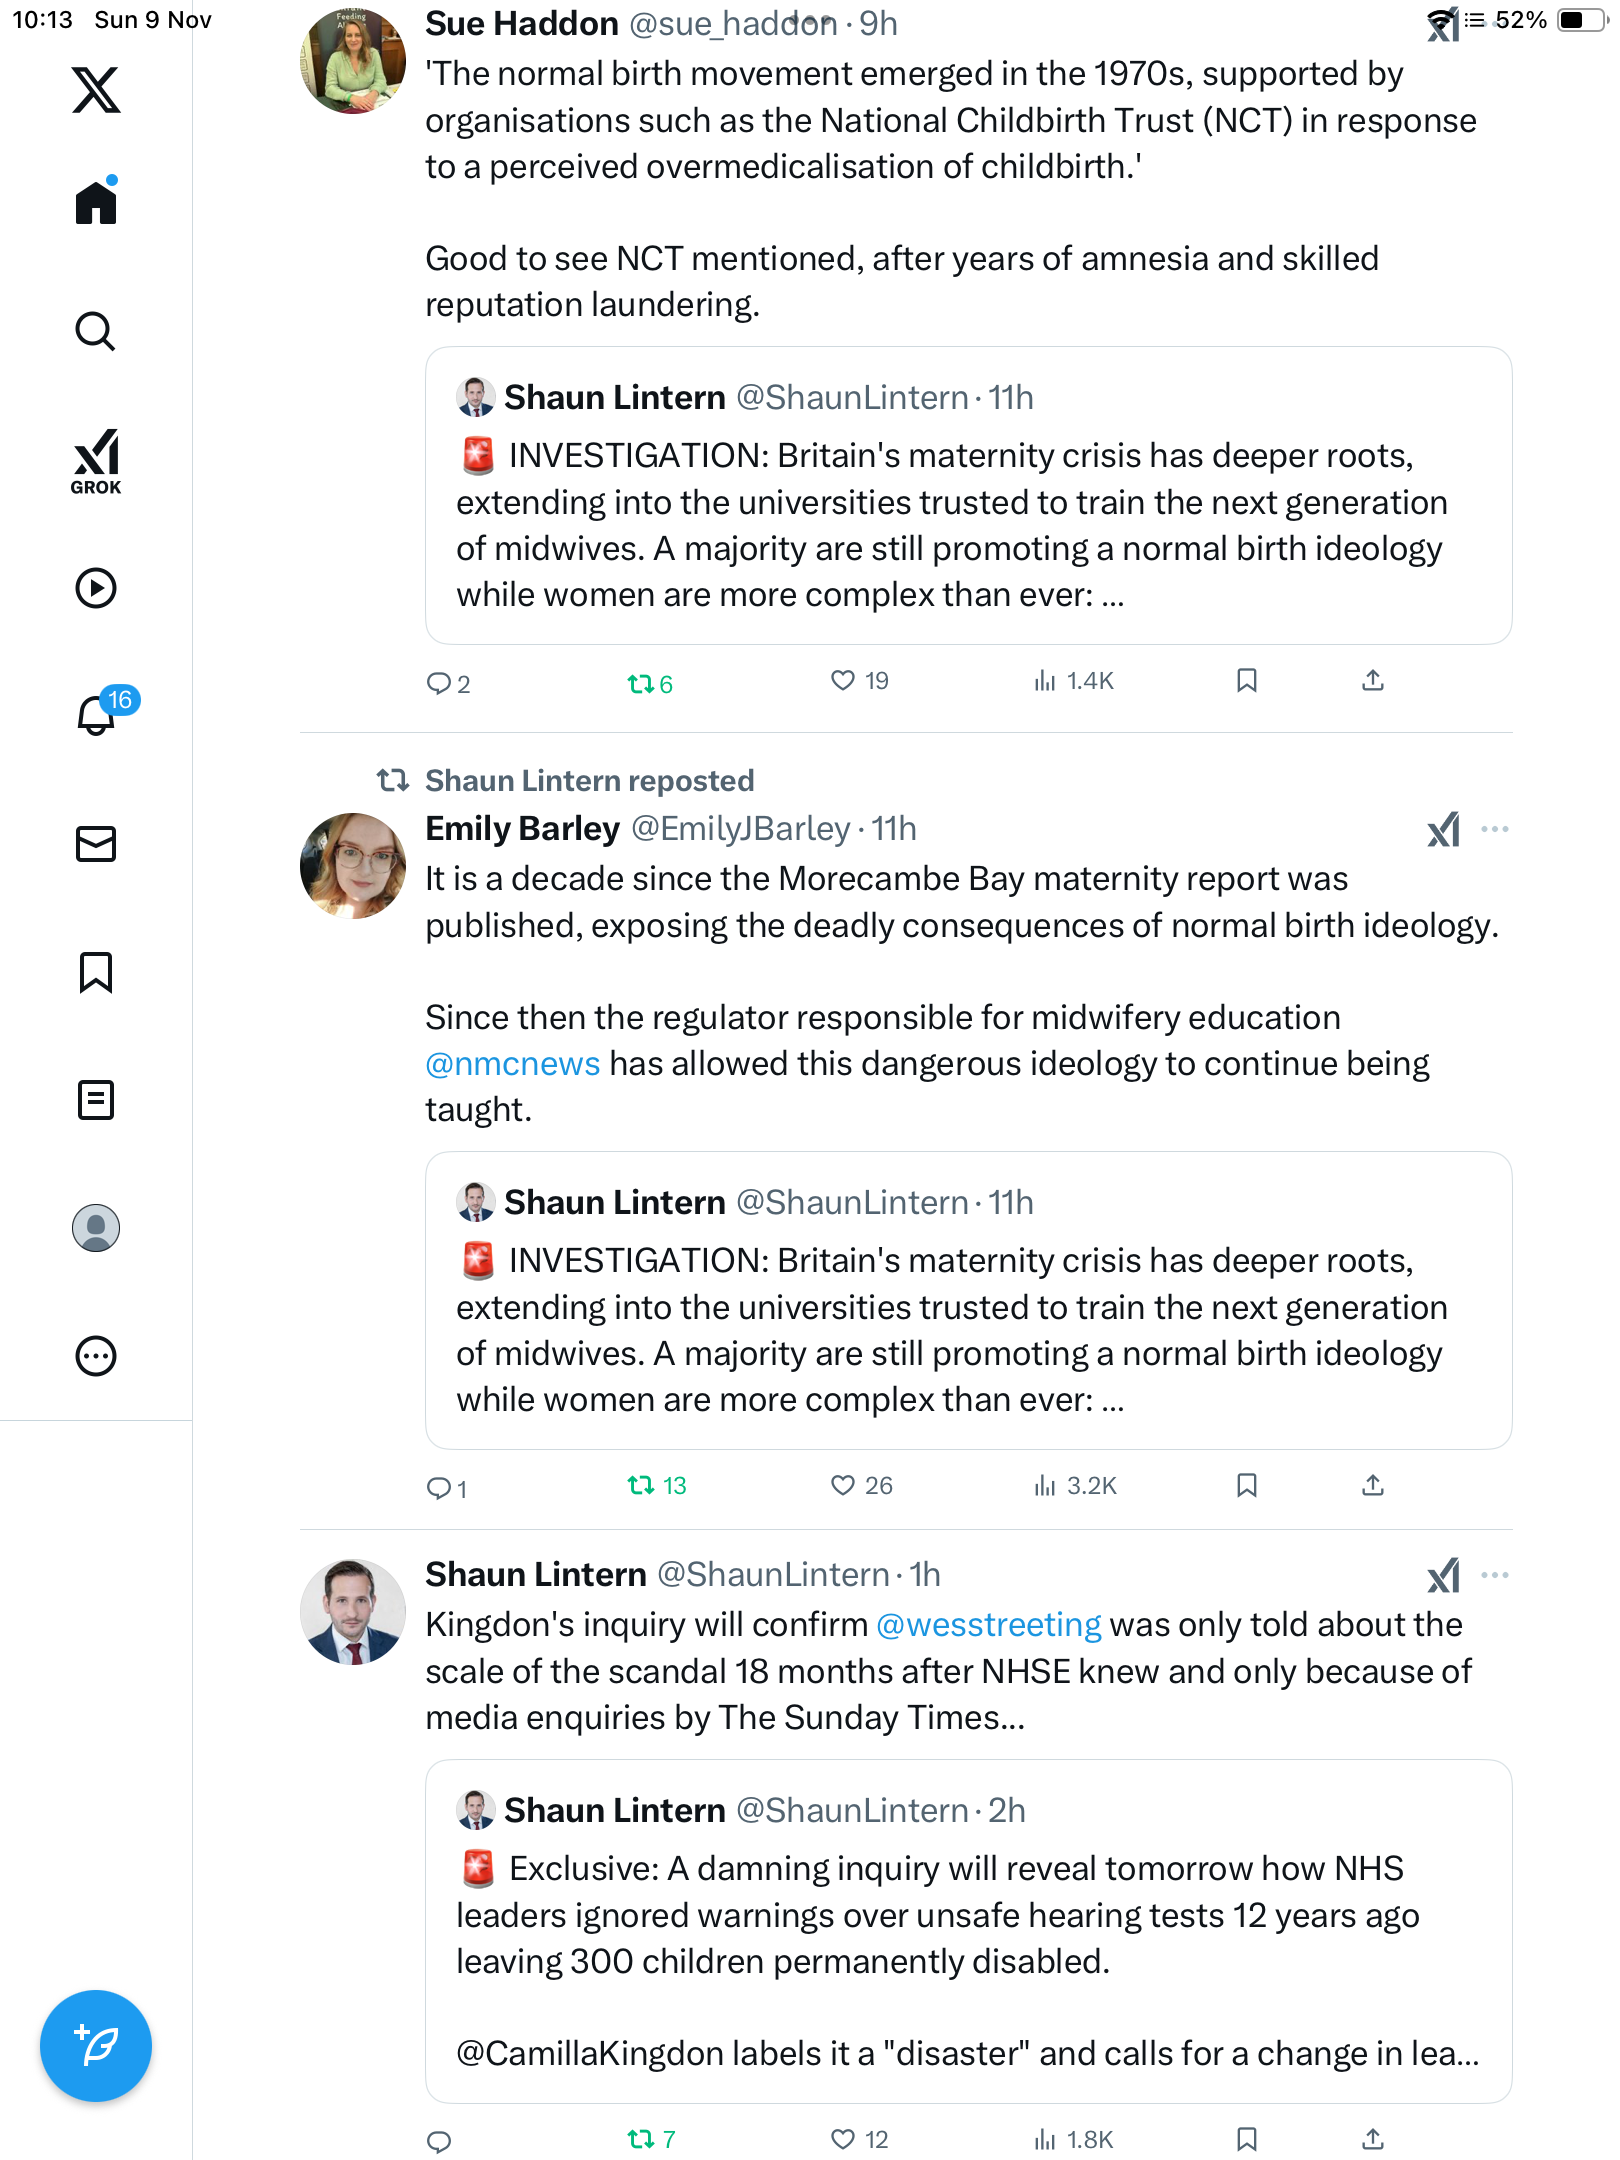The height and width of the screenshot is (2160, 1620).
Task: Bookmark Emily Barley's post
Action: (1246, 1486)
